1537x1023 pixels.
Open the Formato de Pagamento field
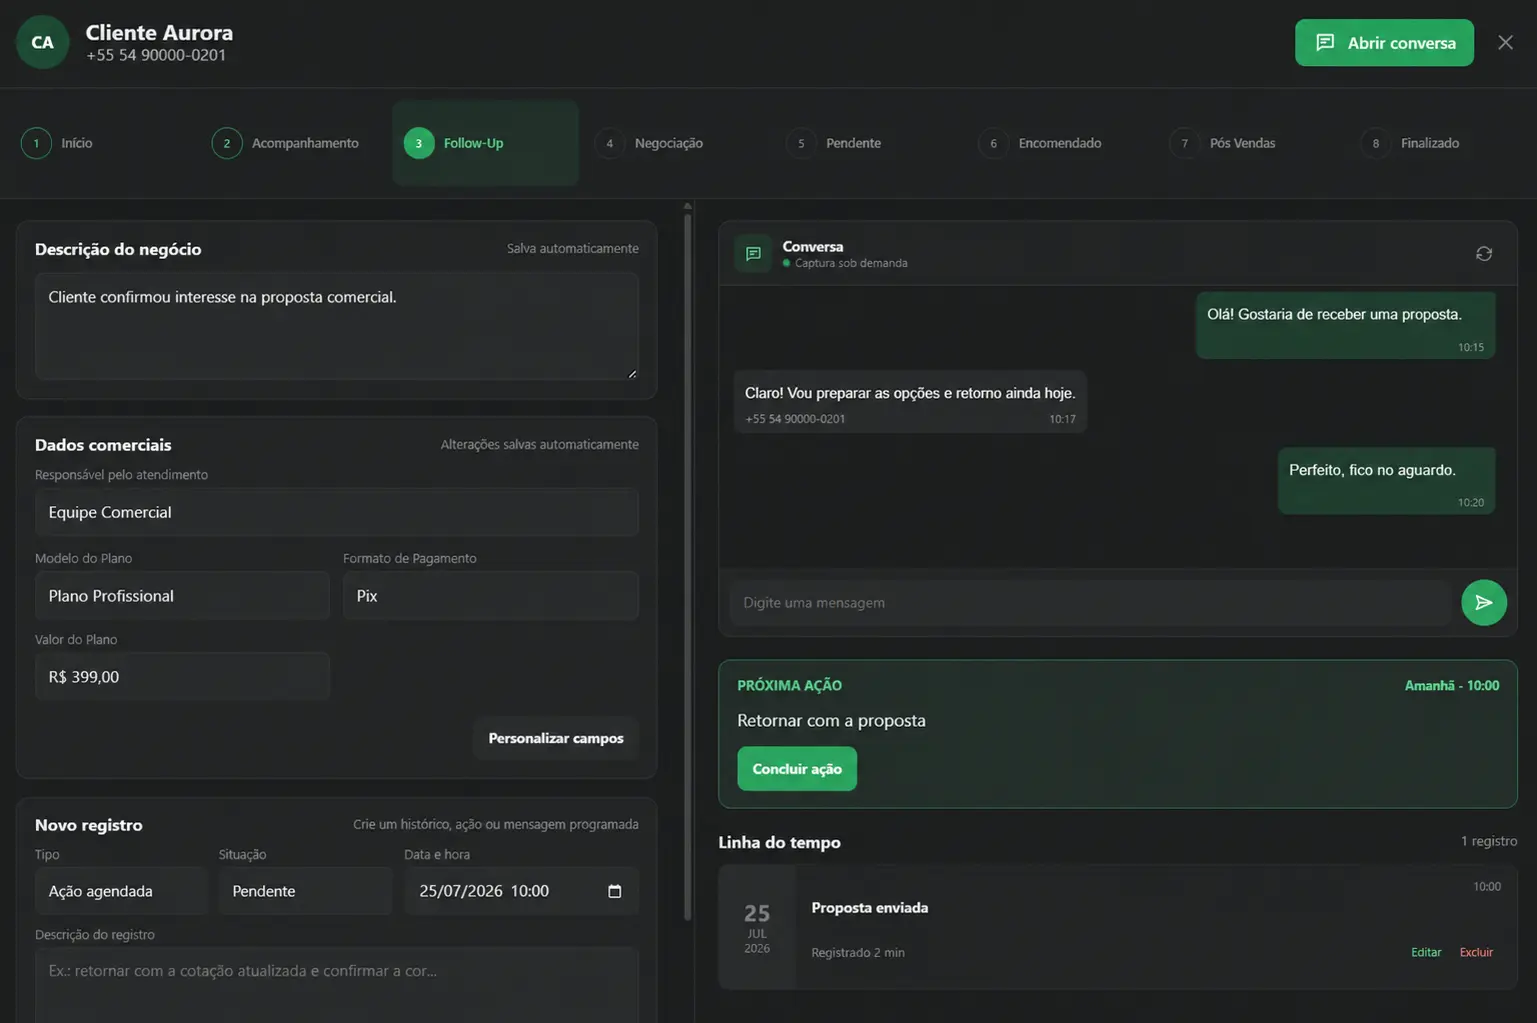[491, 596]
